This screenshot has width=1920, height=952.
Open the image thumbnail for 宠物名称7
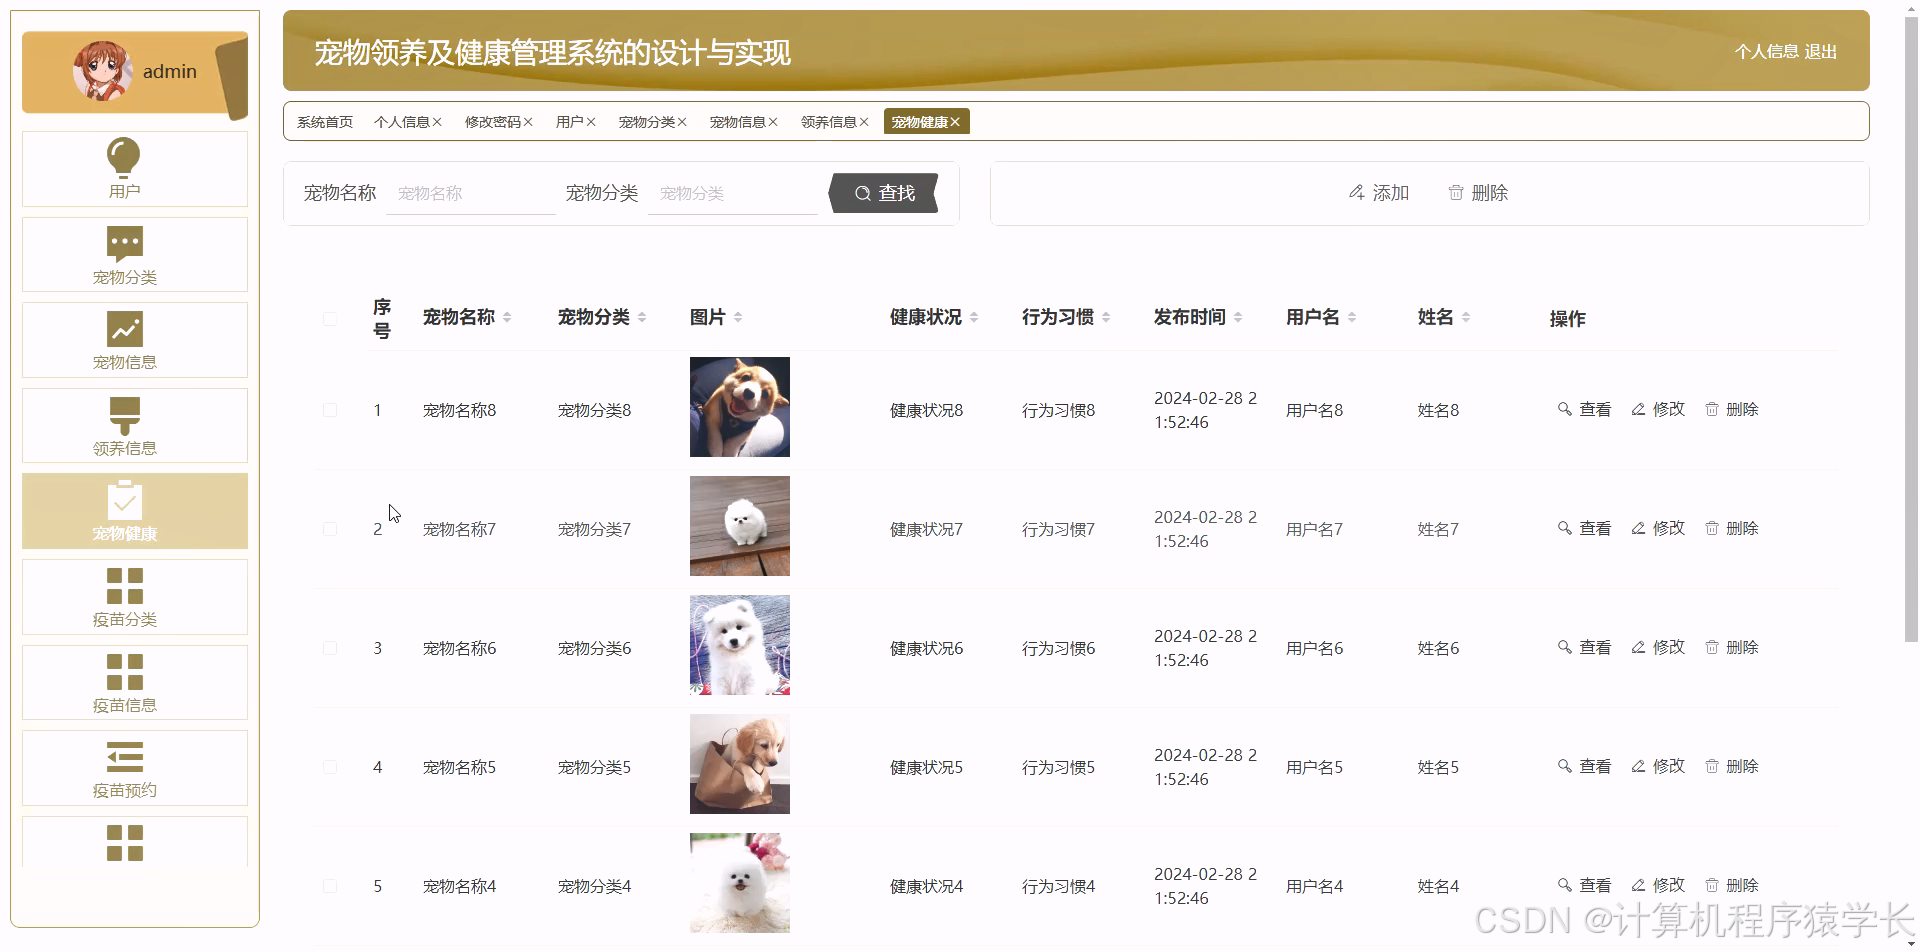click(740, 526)
